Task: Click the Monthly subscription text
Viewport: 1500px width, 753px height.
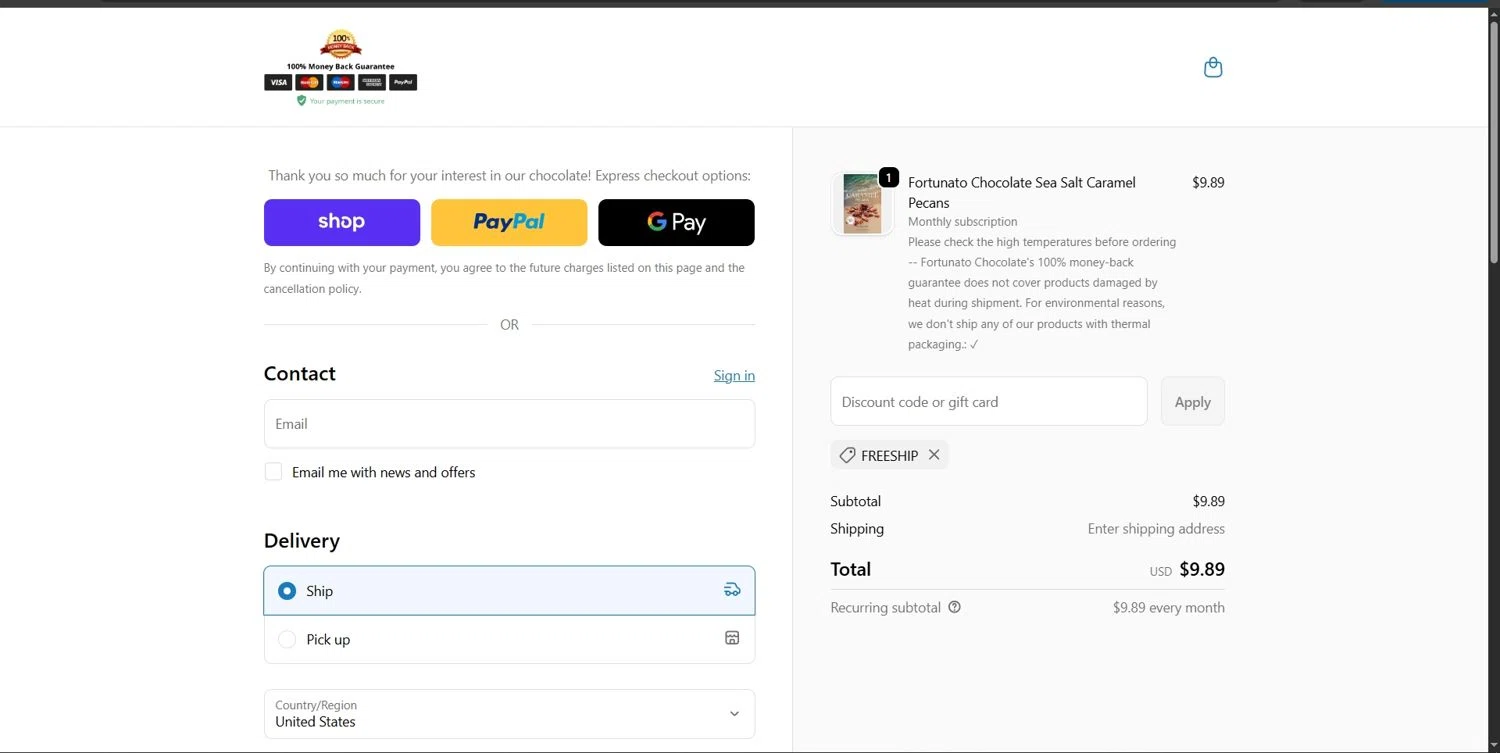Action: (x=963, y=222)
